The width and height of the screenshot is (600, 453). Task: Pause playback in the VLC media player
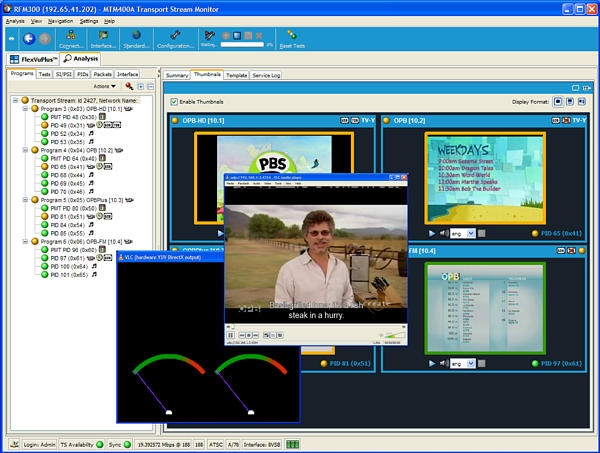point(230,335)
